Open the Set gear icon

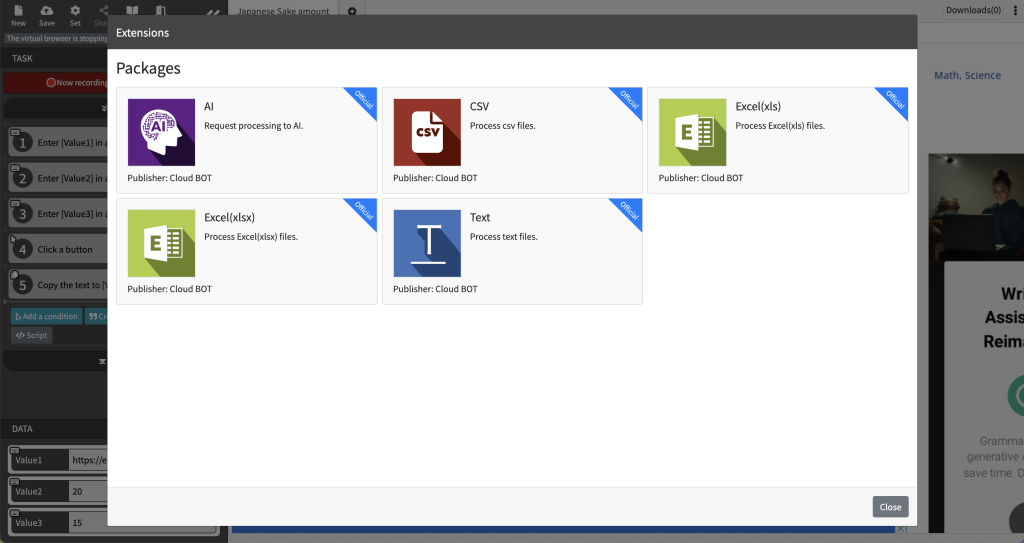click(x=75, y=10)
